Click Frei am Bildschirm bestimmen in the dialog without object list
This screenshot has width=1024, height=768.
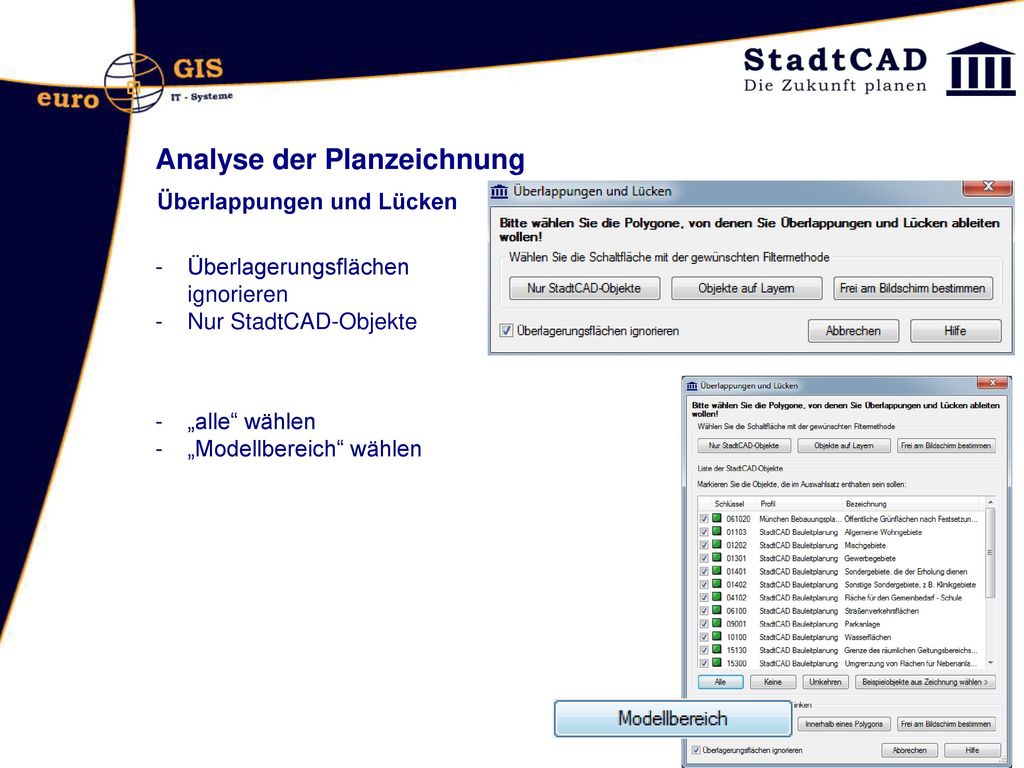[912, 288]
